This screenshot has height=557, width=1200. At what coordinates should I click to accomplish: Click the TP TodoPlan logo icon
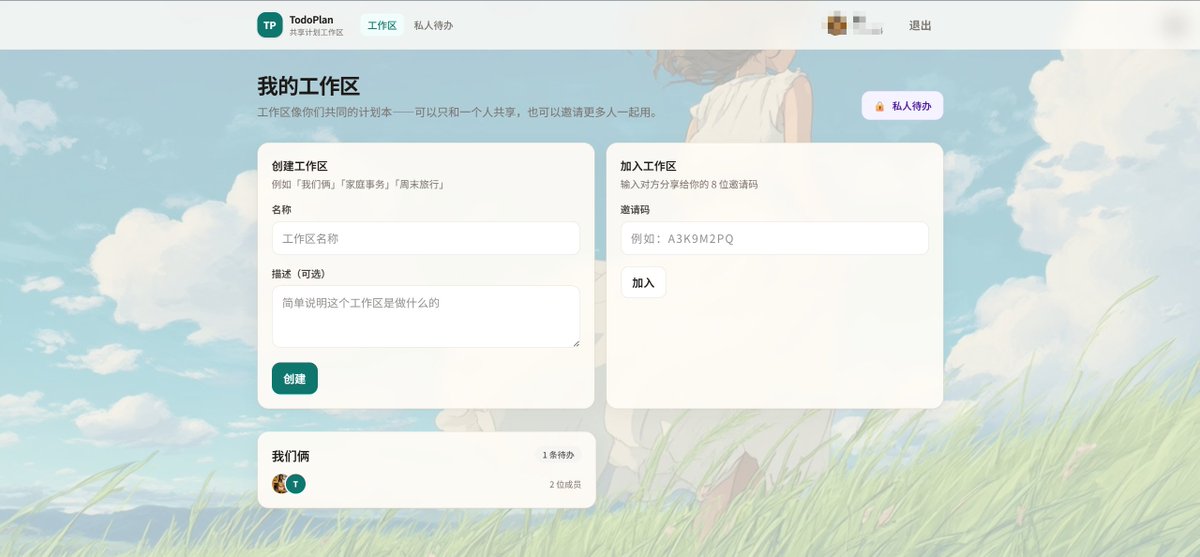(270, 25)
